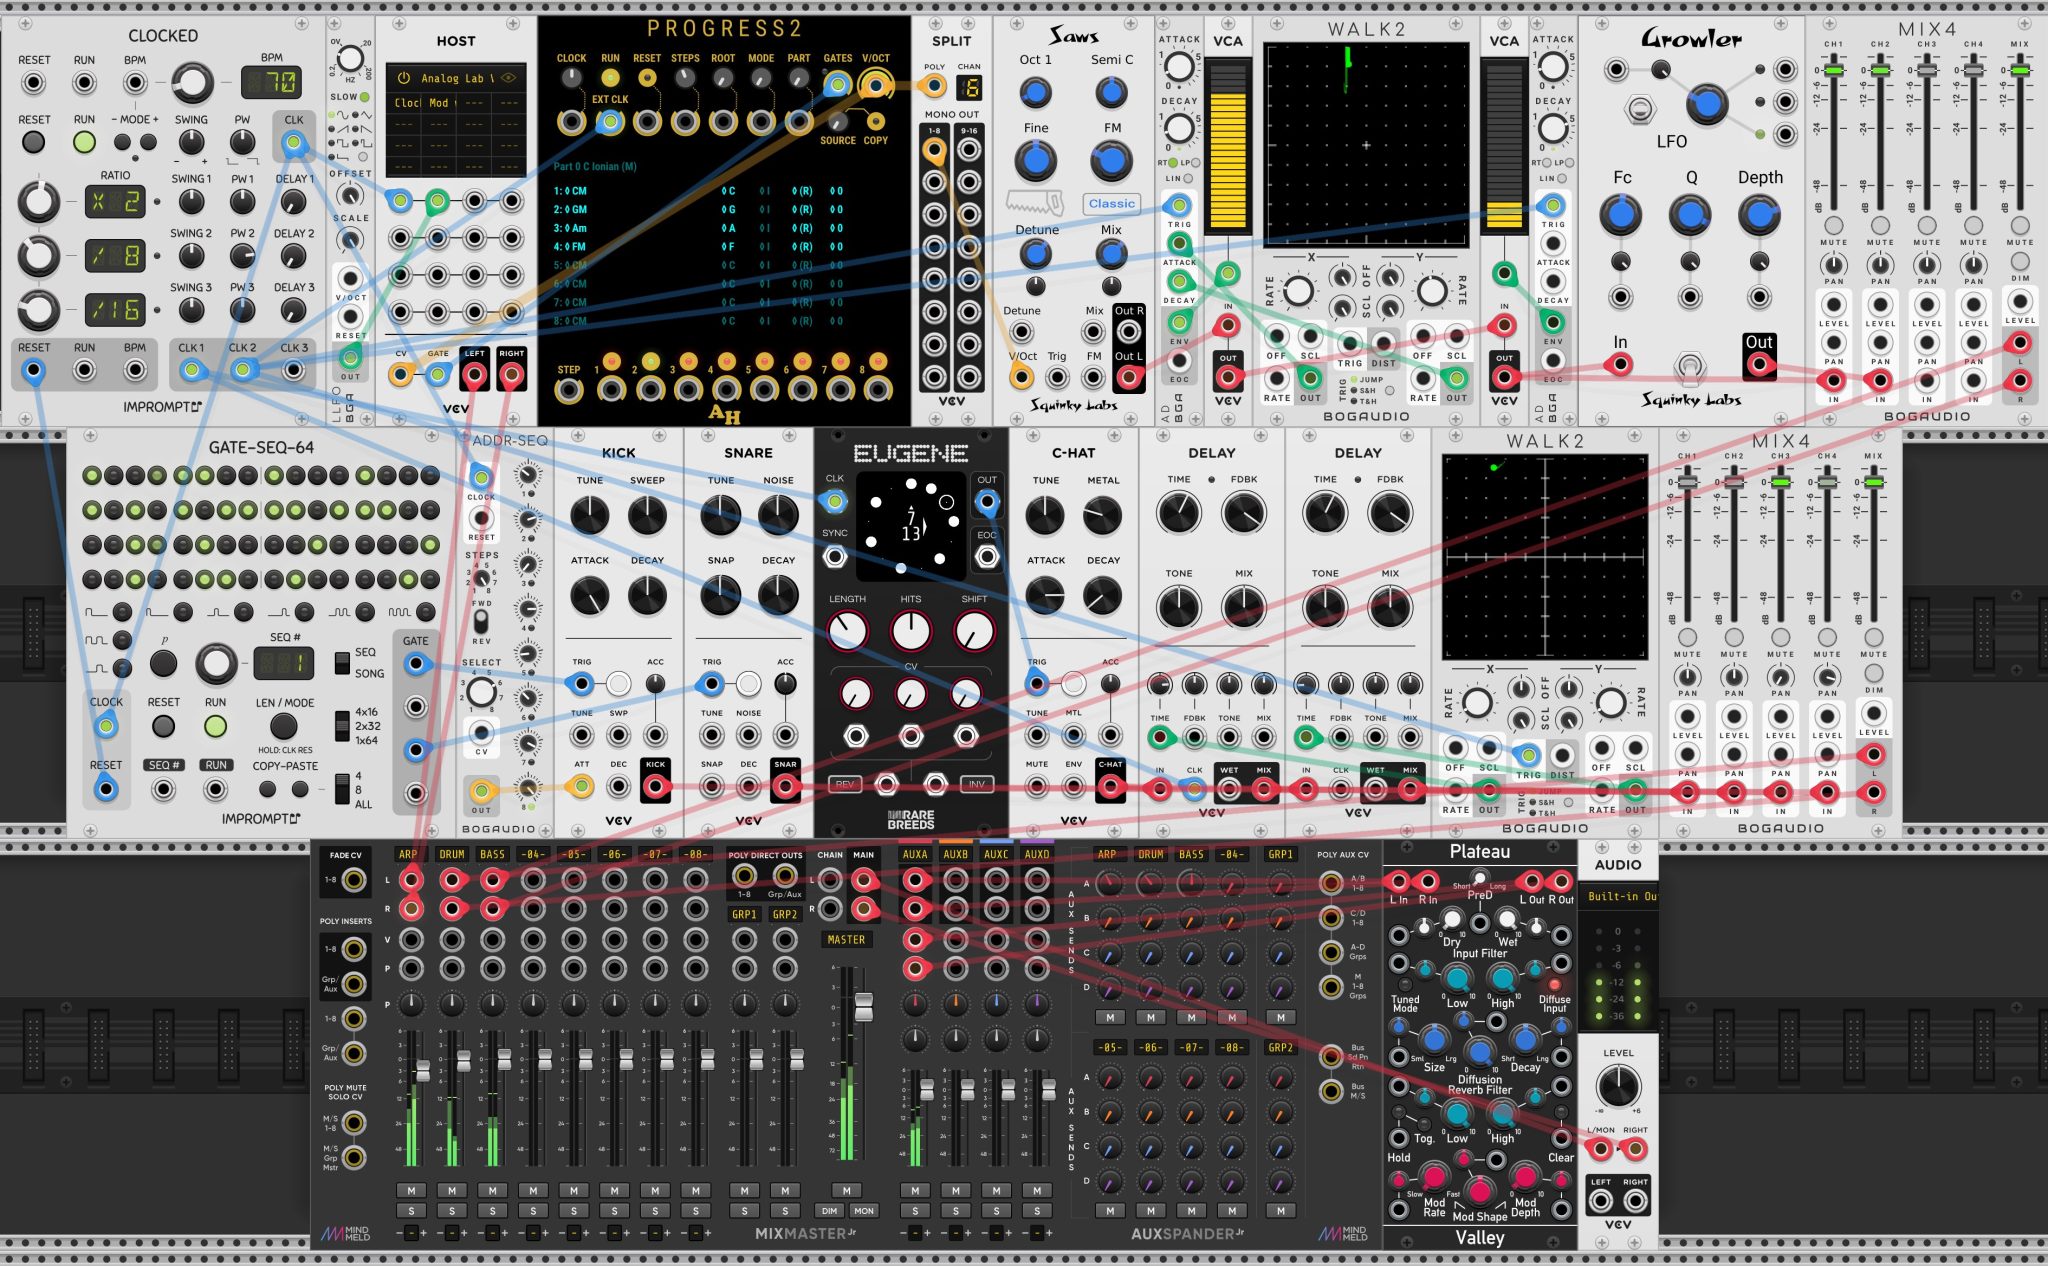The width and height of the screenshot is (2048, 1266).
Task: Click the TRIG button on C-HAT module
Action: click(x=1073, y=684)
